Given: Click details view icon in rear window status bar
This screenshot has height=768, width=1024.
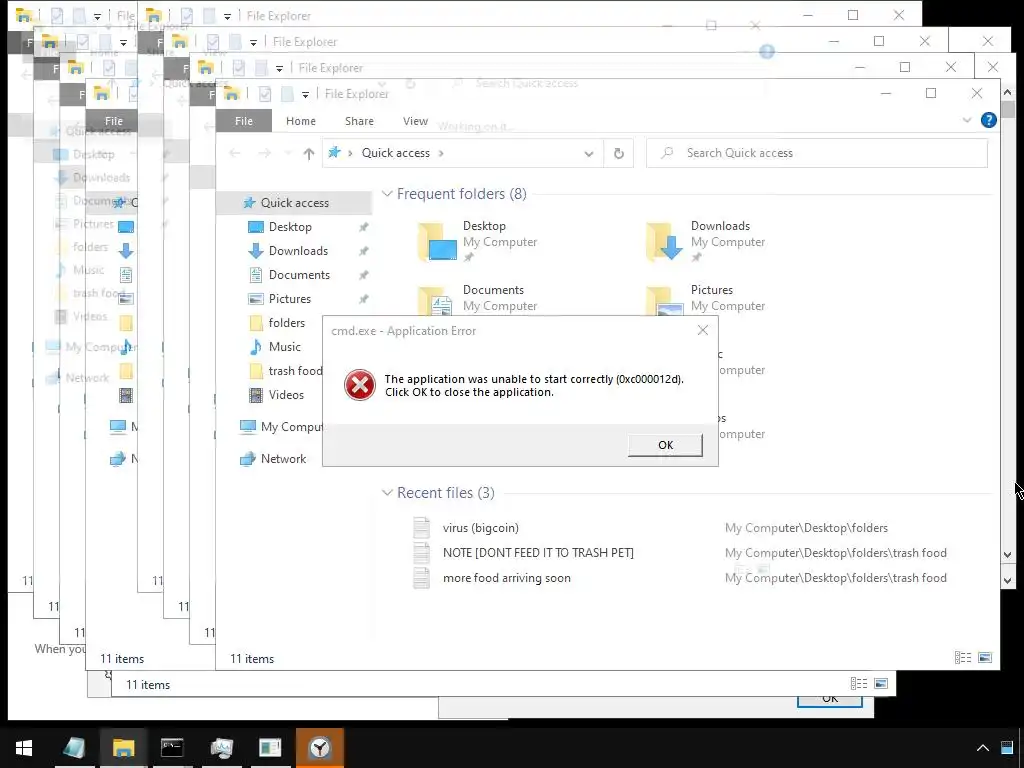Looking at the screenshot, I should coord(859,683).
